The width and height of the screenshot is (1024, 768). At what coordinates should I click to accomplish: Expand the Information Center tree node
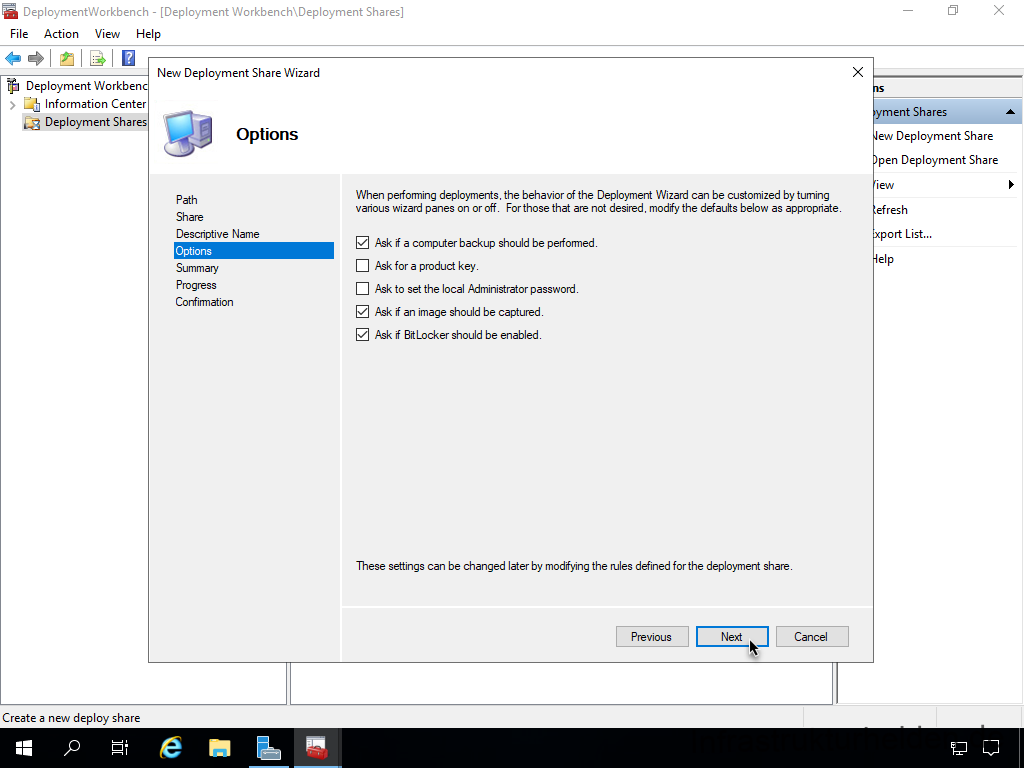[12, 104]
